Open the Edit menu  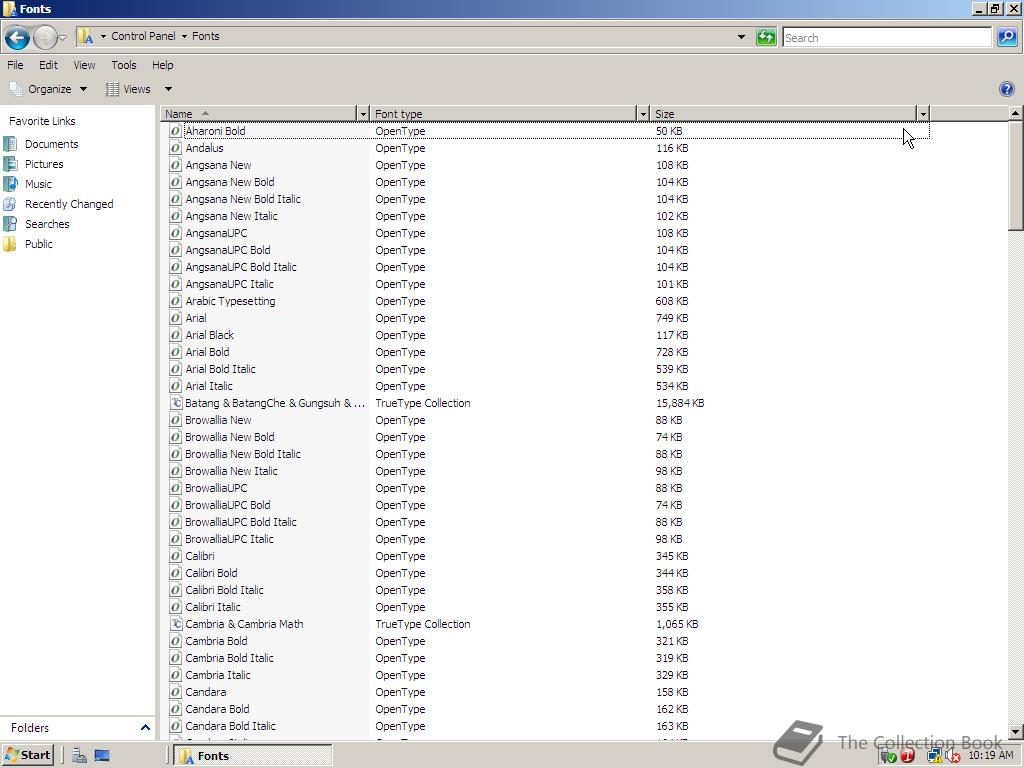[x=48, y=65]
